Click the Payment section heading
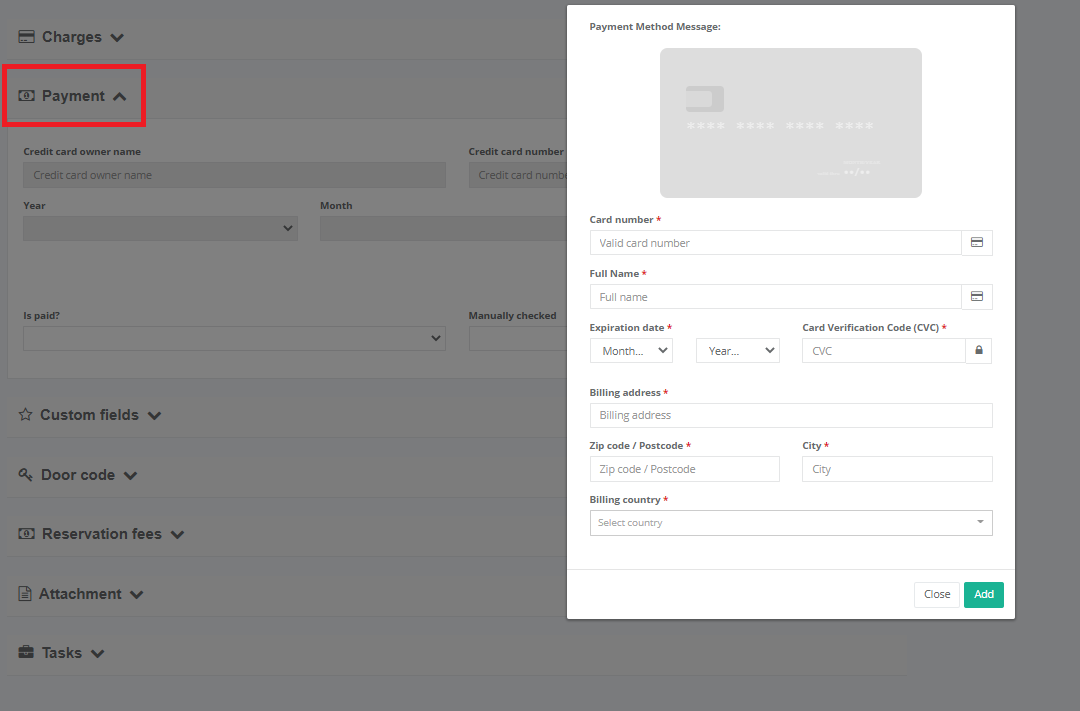Image resolution: width=1080 pixels, height=711 pixels. 73,96
